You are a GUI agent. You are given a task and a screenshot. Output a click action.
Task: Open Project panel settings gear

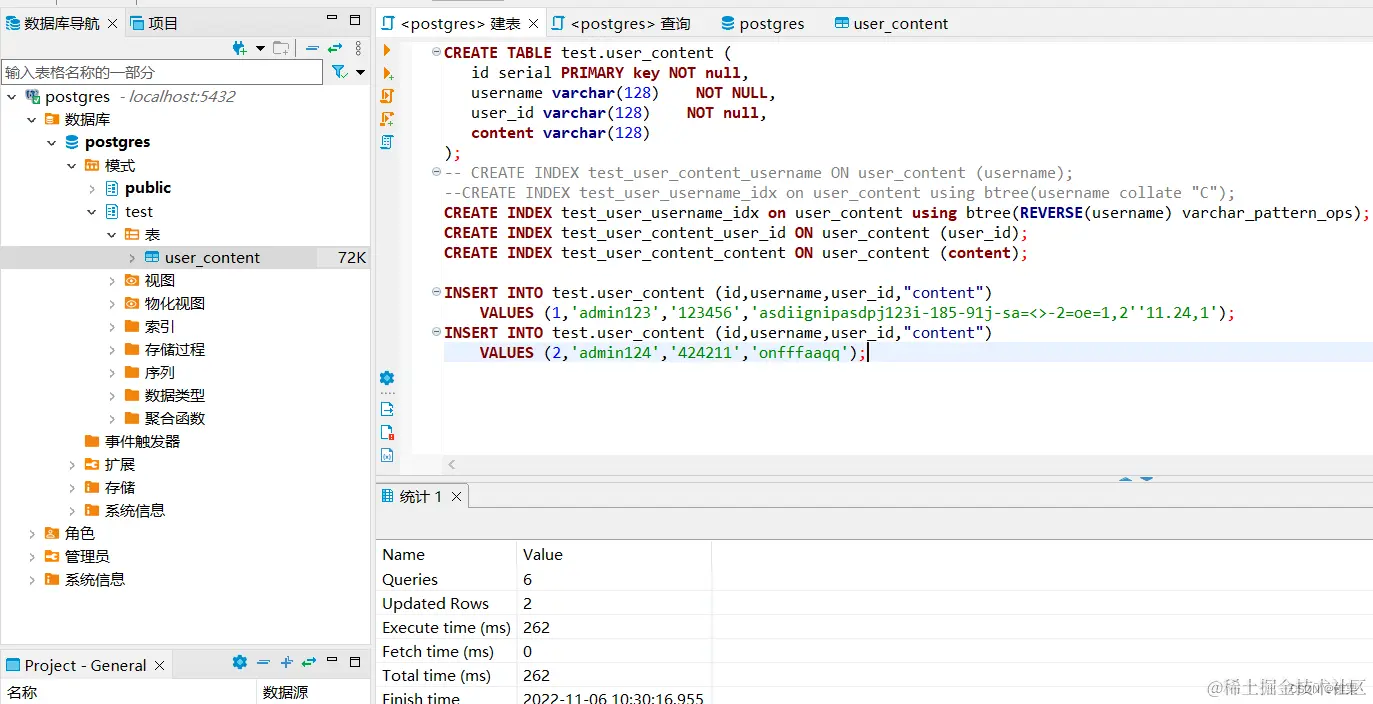pos(240,662)
